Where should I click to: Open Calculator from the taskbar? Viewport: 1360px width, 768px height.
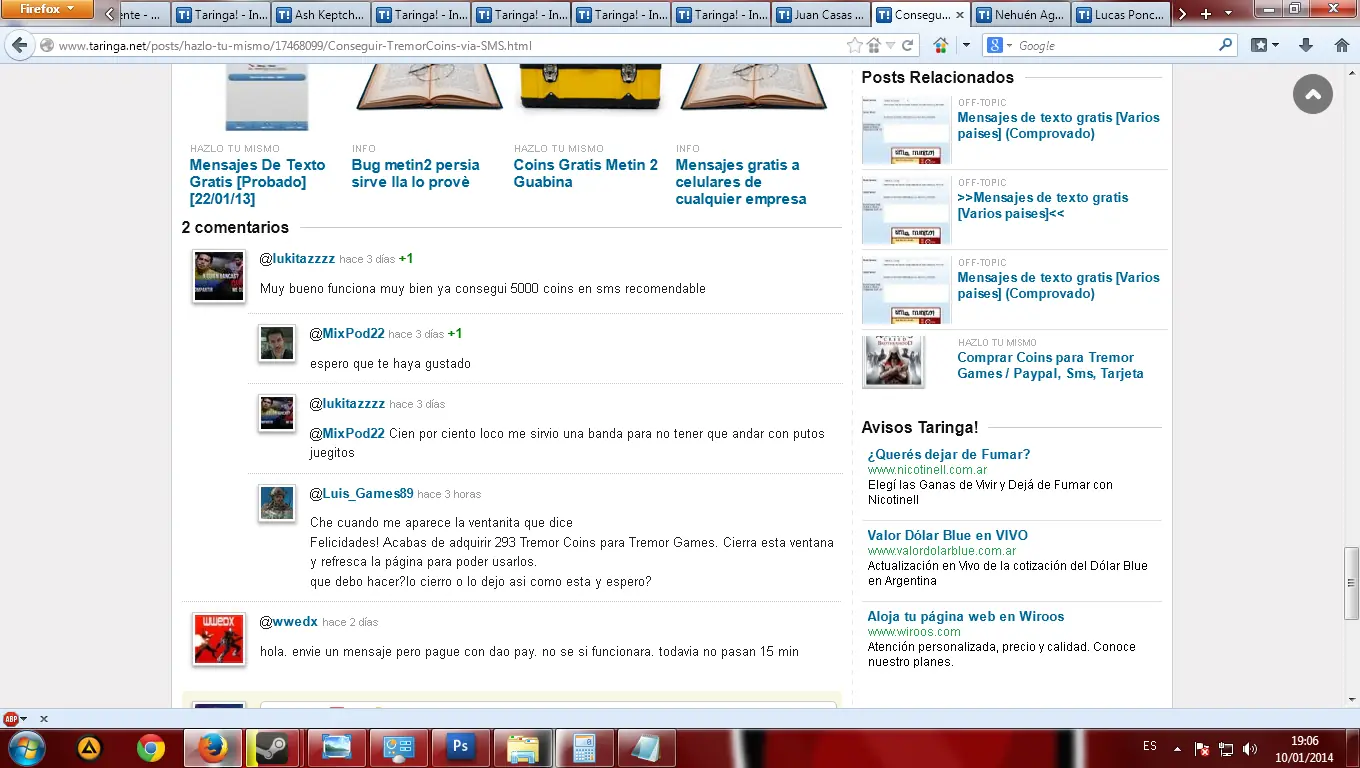(585, 747)
